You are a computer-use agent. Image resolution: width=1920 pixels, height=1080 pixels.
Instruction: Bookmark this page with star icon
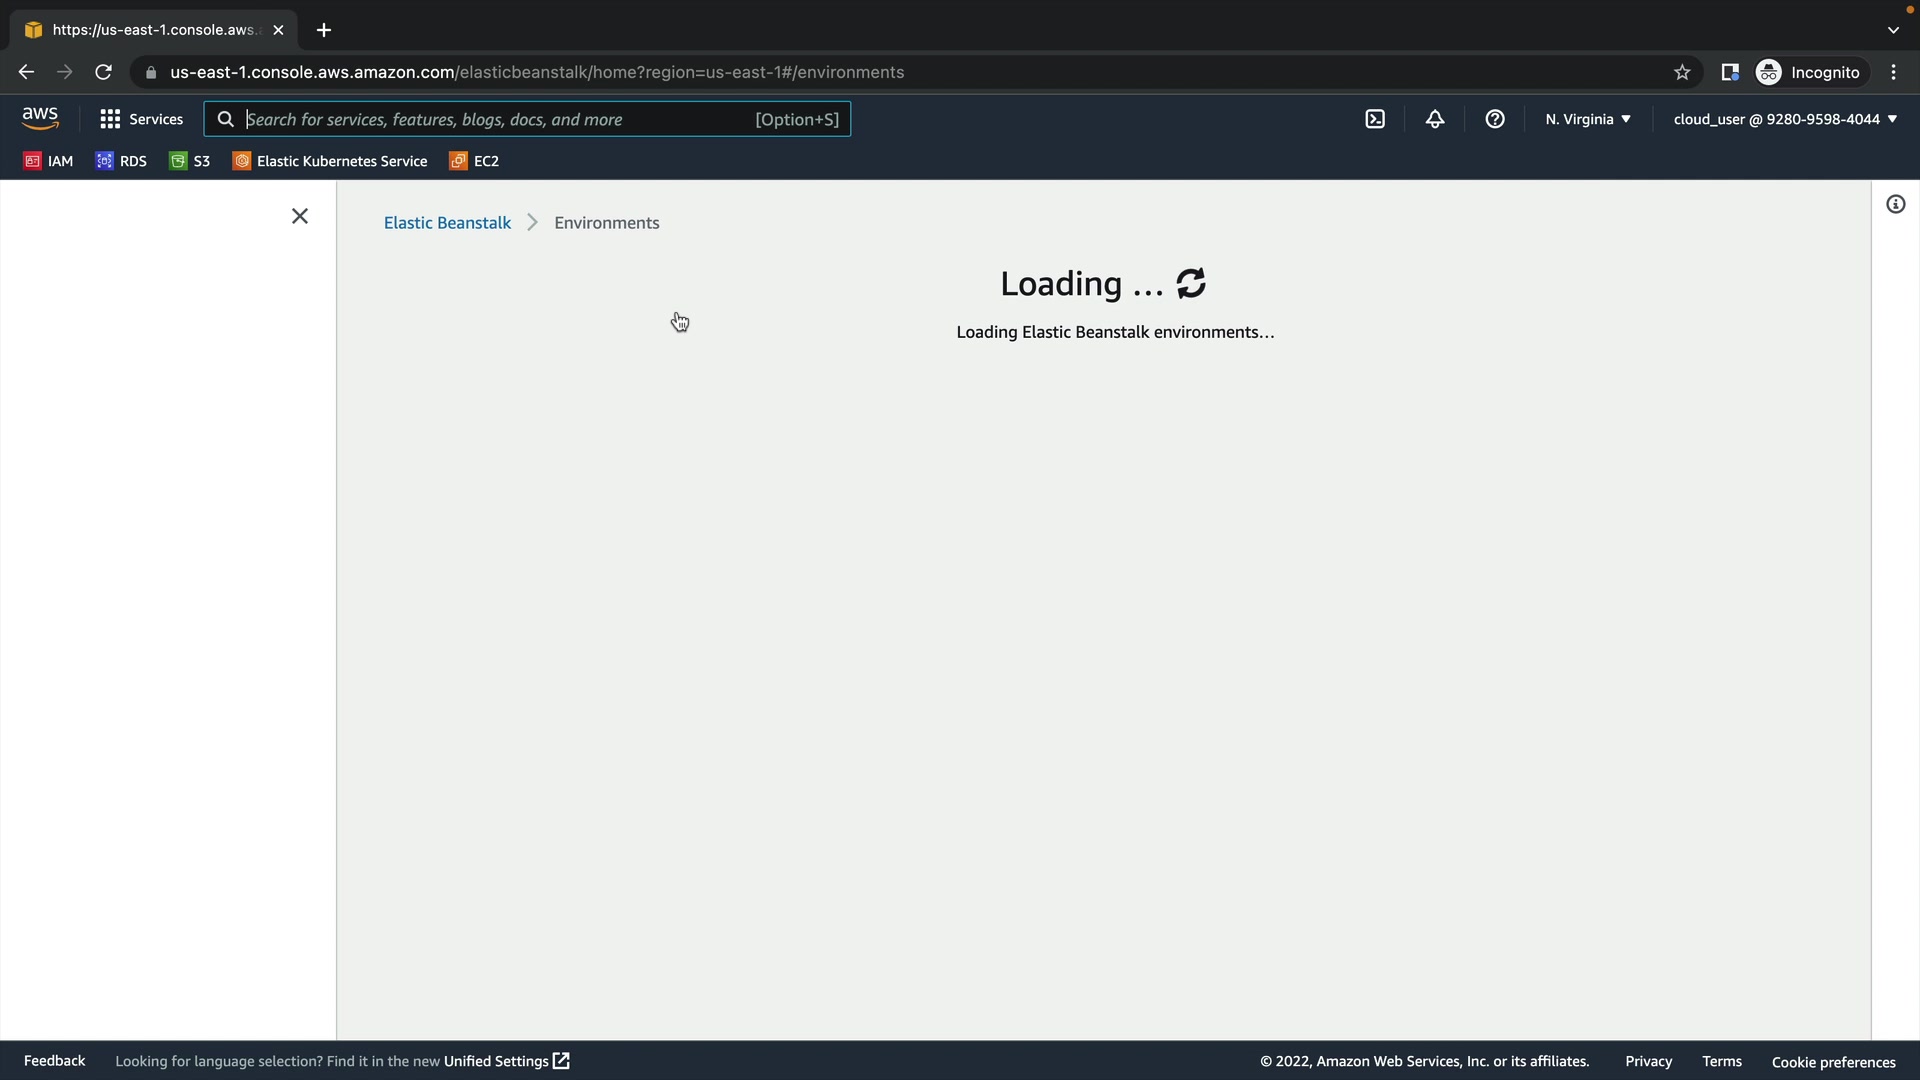(1682, 72)
